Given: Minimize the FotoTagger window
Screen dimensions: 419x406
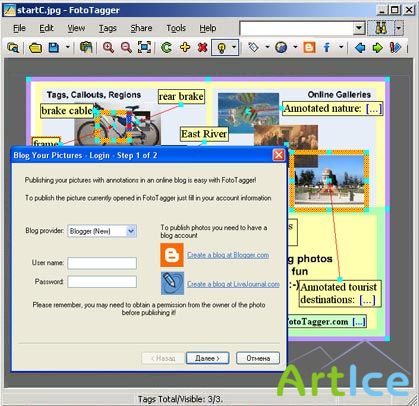Looking at the screenshot, I should point(382,10).
